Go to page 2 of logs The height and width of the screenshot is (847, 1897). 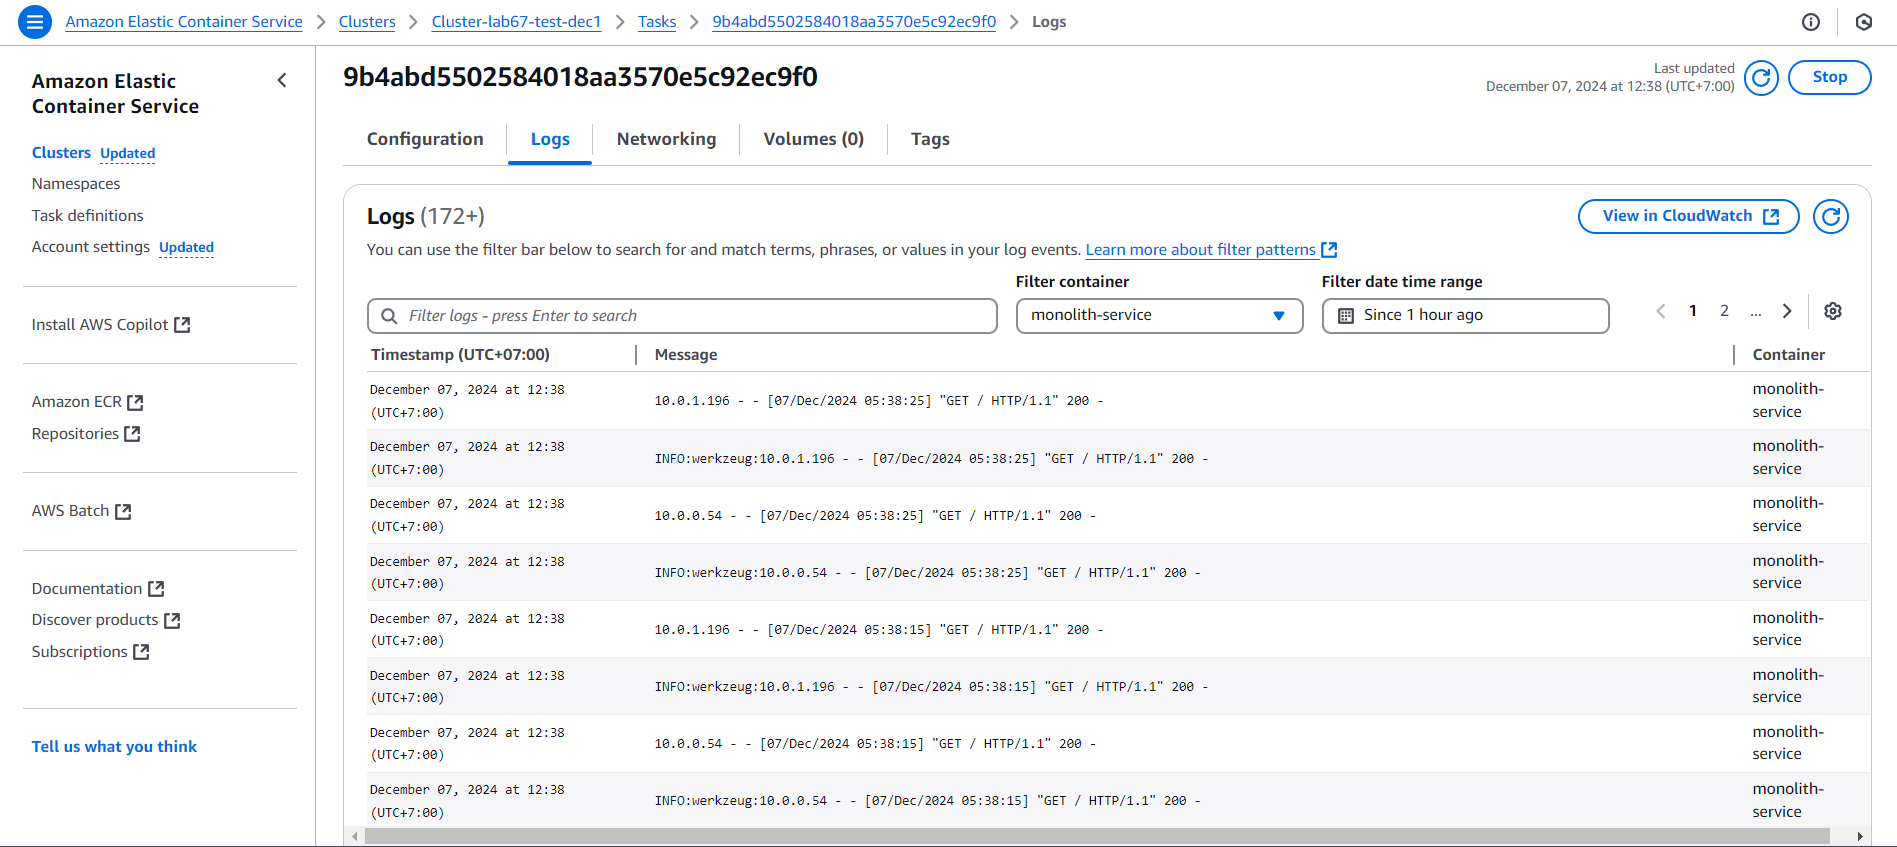(1724, 311)
